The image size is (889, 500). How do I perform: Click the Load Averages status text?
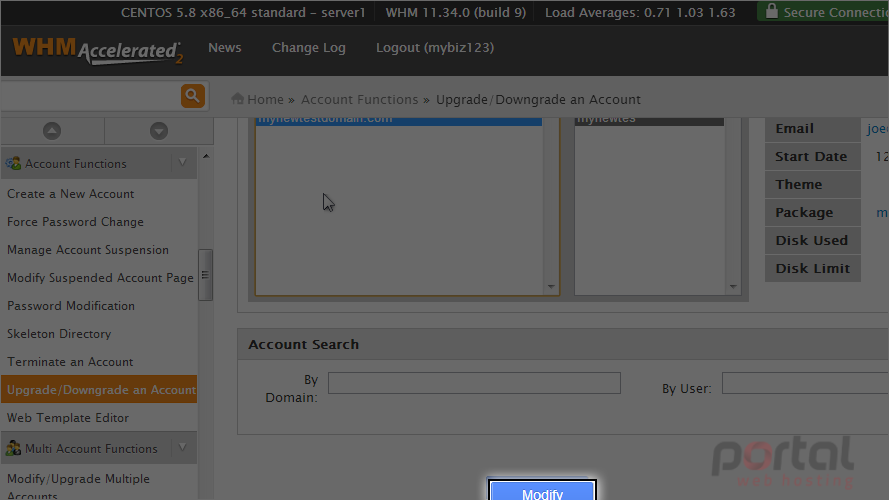pyautogui.click(x=640, y=12)
